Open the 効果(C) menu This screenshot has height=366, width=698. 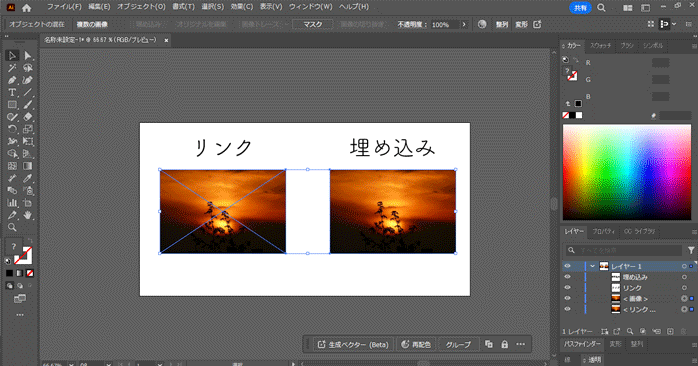tap(242, 7)
